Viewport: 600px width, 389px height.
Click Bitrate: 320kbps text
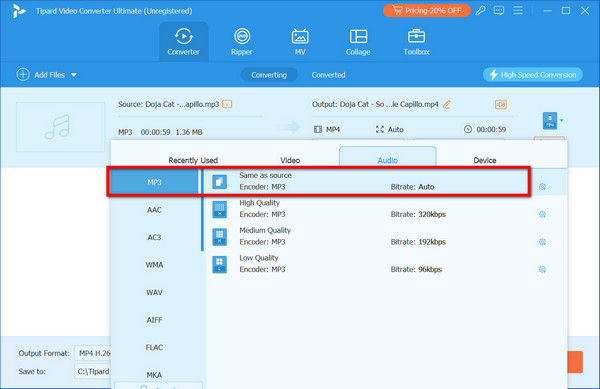(418, 215)
